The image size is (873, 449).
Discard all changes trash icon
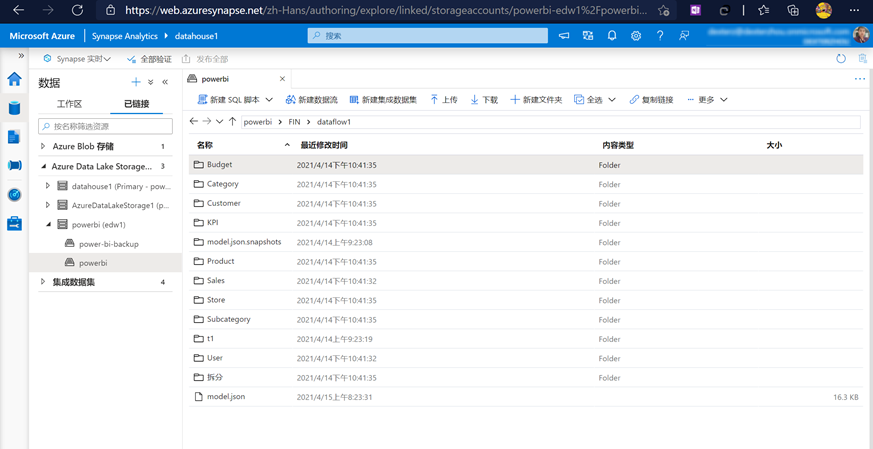coord(862,58)
